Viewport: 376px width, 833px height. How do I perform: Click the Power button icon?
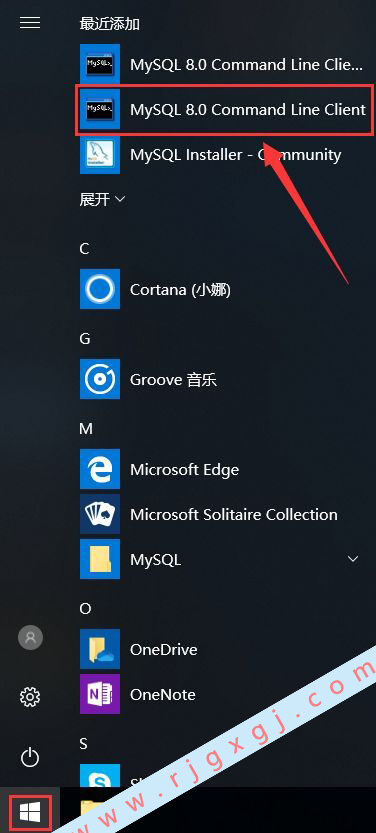tap(30, 756)
